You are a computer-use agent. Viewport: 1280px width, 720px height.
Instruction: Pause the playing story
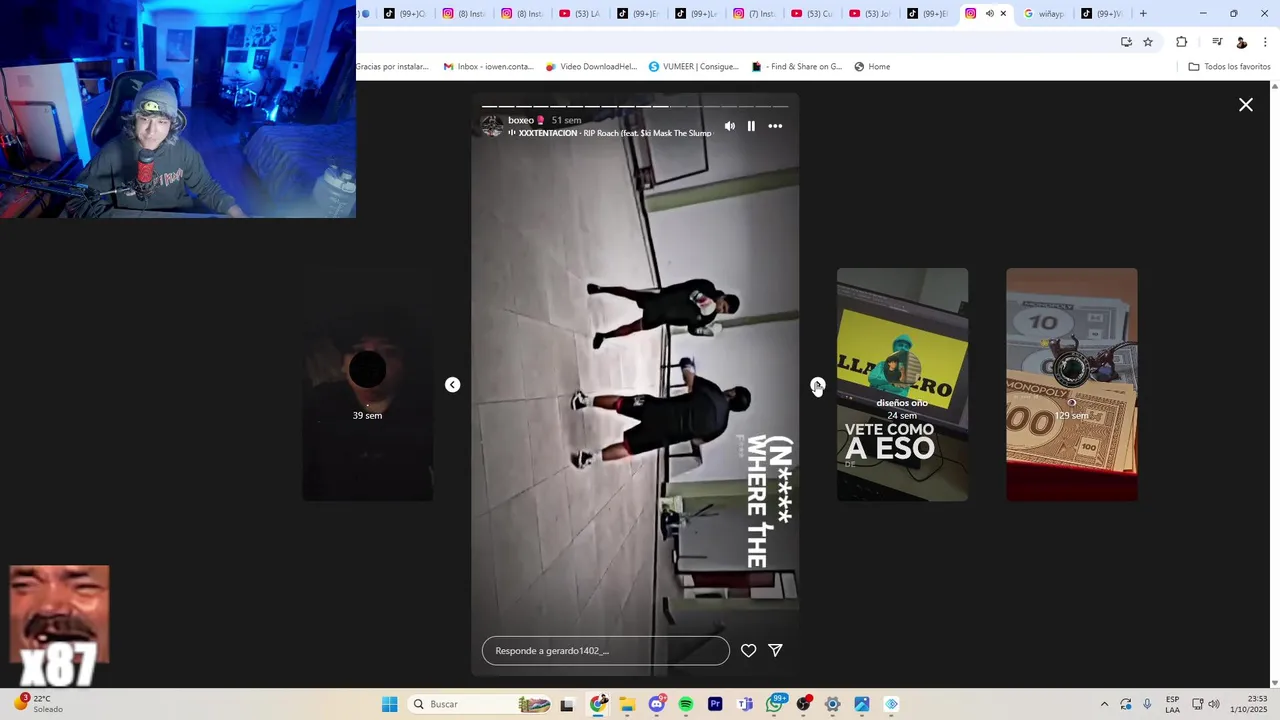[751, 126]
